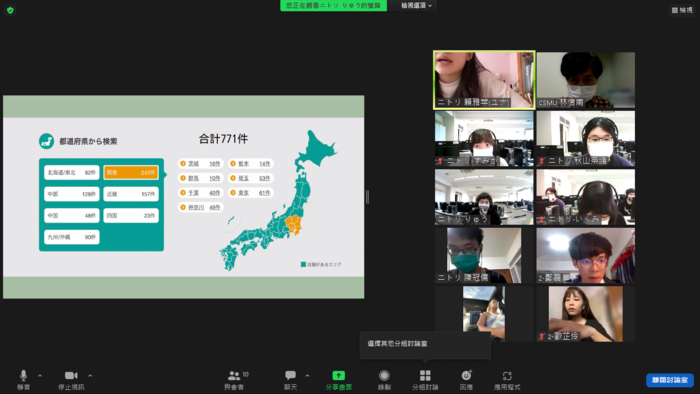Grab the divider handle beside shared slide
The height and width of the screenshot is (394, 700).
click(367, 197)
